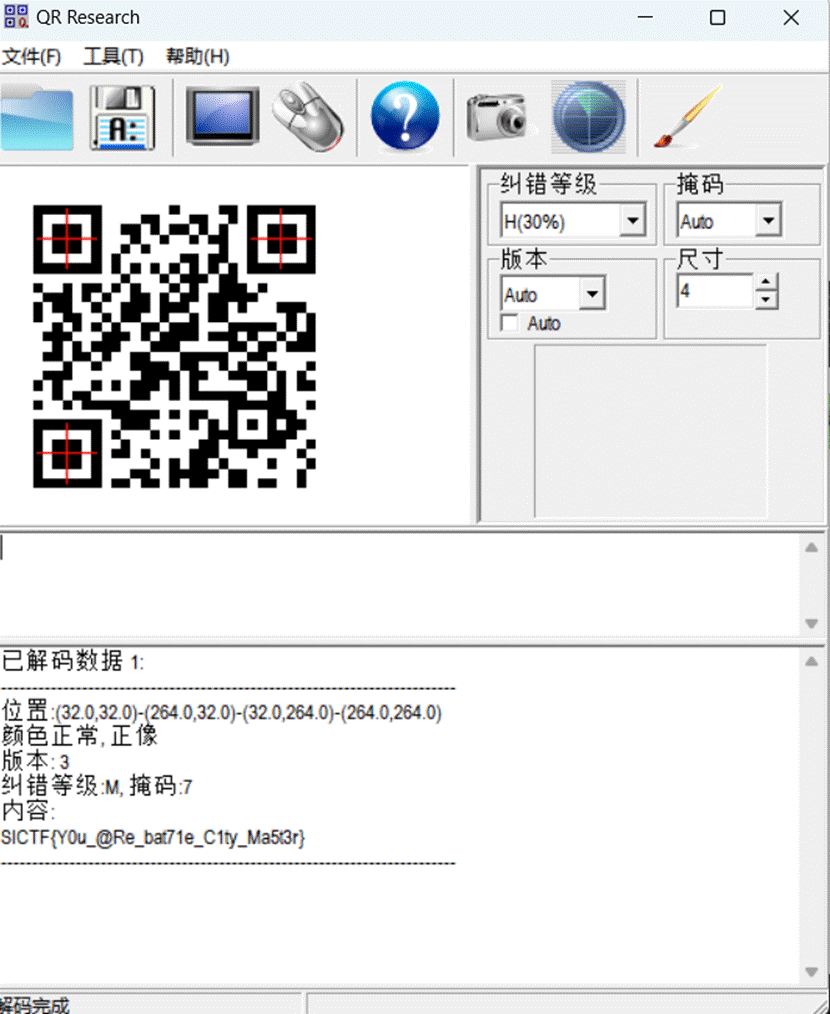Expand the 纠错等级 H(30%) dropdown

pos(633,221)
